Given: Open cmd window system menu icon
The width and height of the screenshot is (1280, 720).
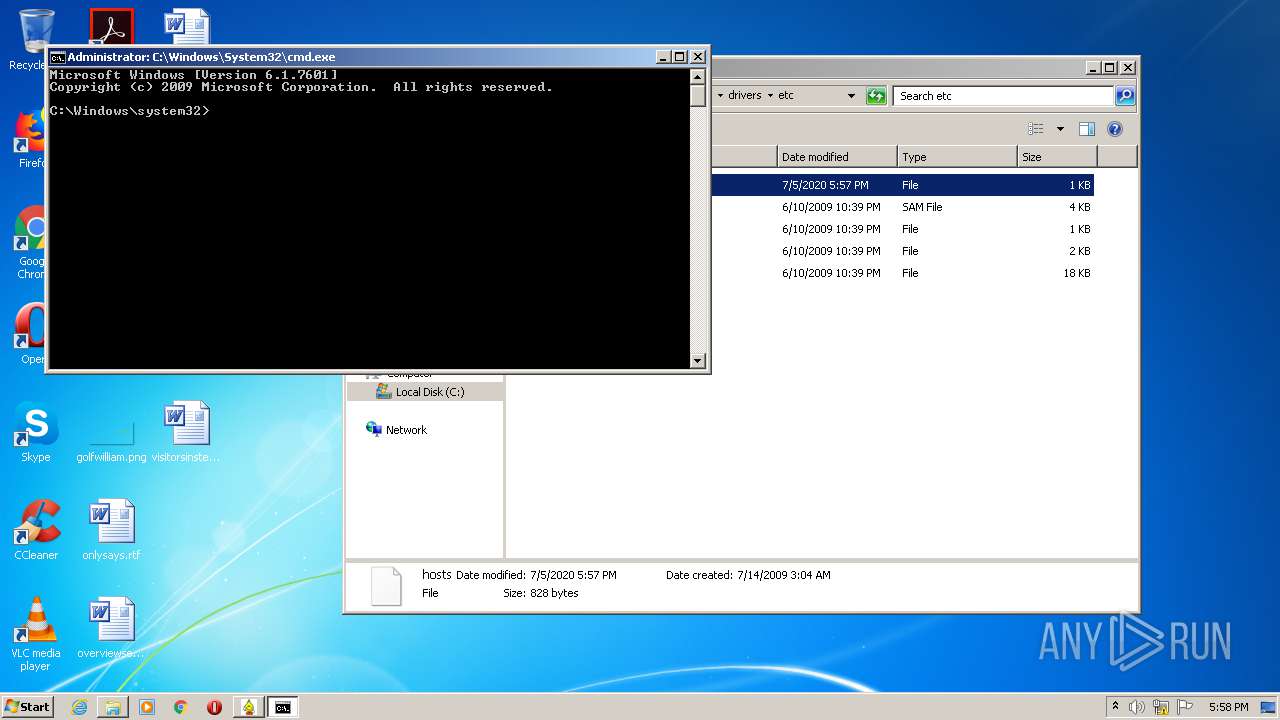Looking at the screenshot, I should click(x=58, y=57).
